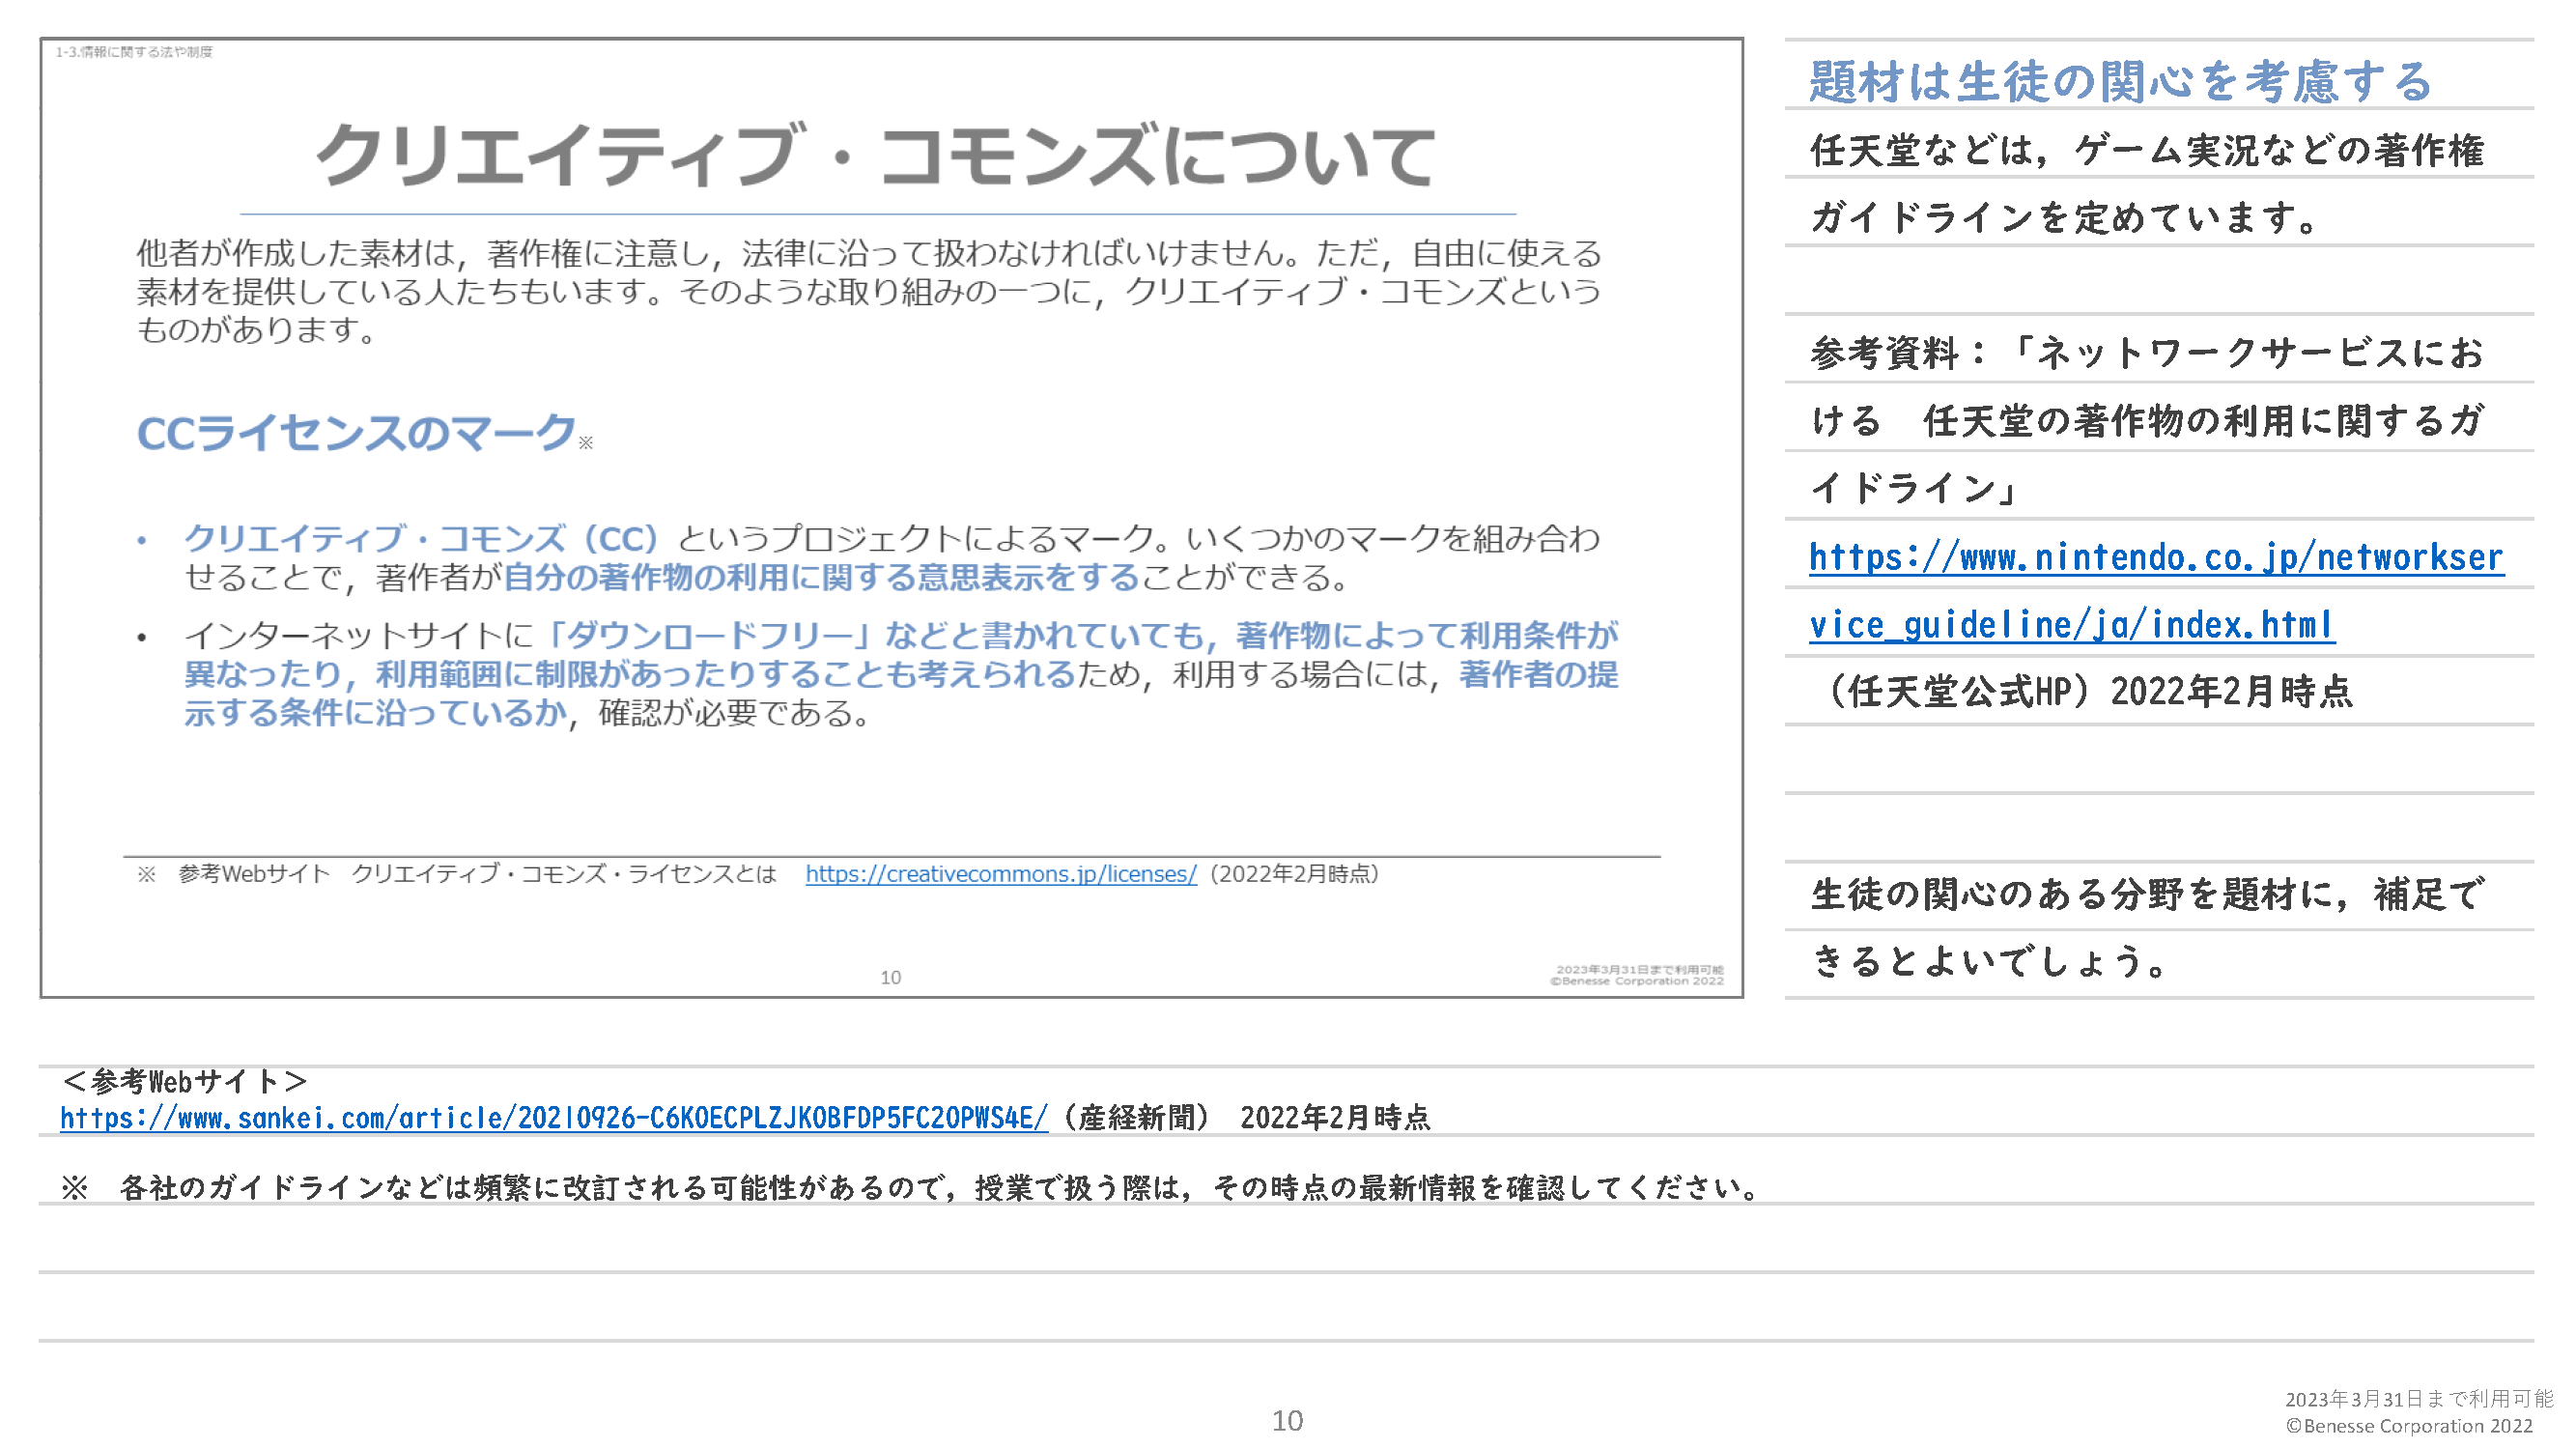This screenshot has height=1449, width=2576.
Task: Open the nintendo.co.jp networkservice guideline link
Action: pyautogui.click(x=2156, y=557)
